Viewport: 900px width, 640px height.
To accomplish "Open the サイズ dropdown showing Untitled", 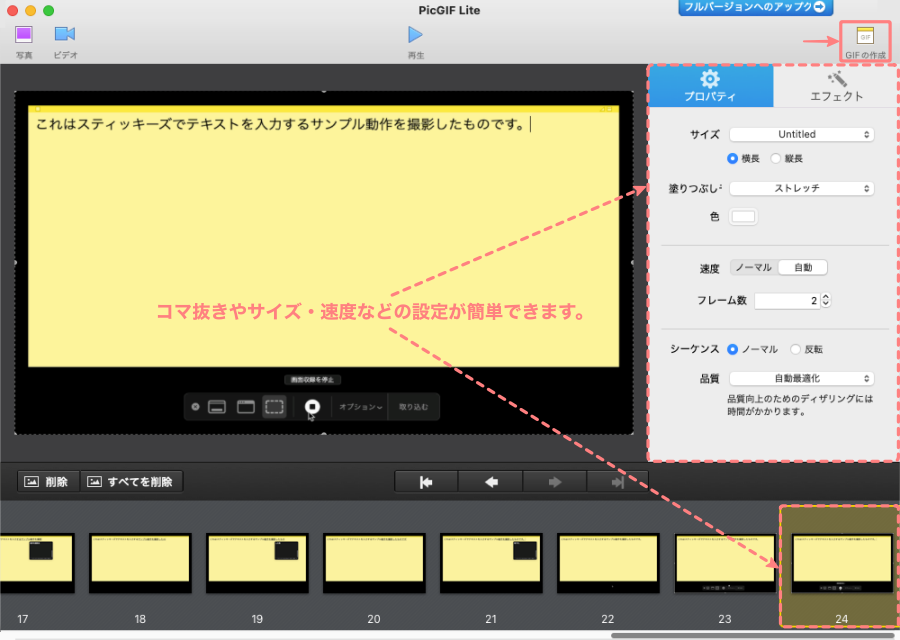I will click(x=801, y=134).
